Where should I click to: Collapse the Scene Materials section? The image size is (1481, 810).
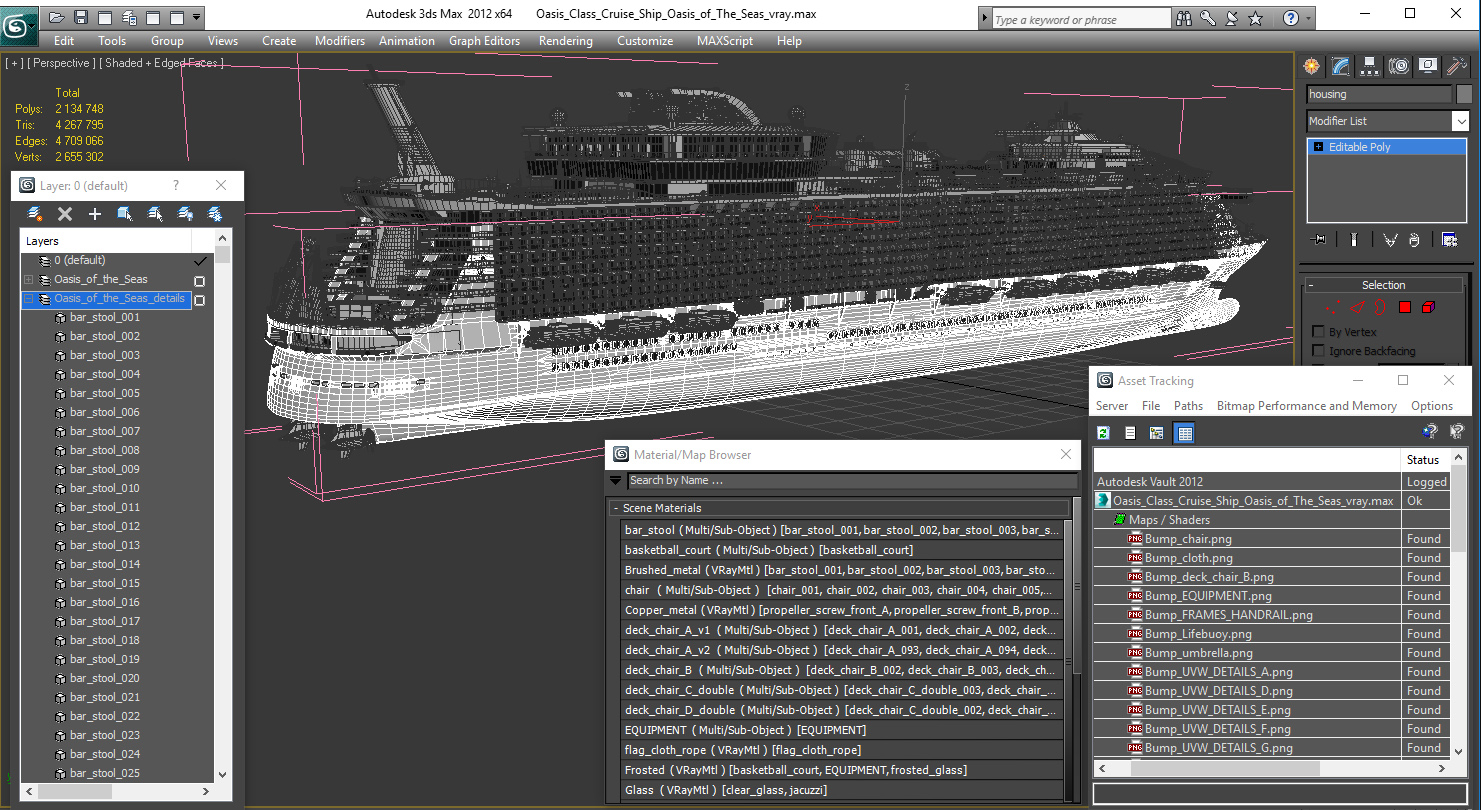616,508
